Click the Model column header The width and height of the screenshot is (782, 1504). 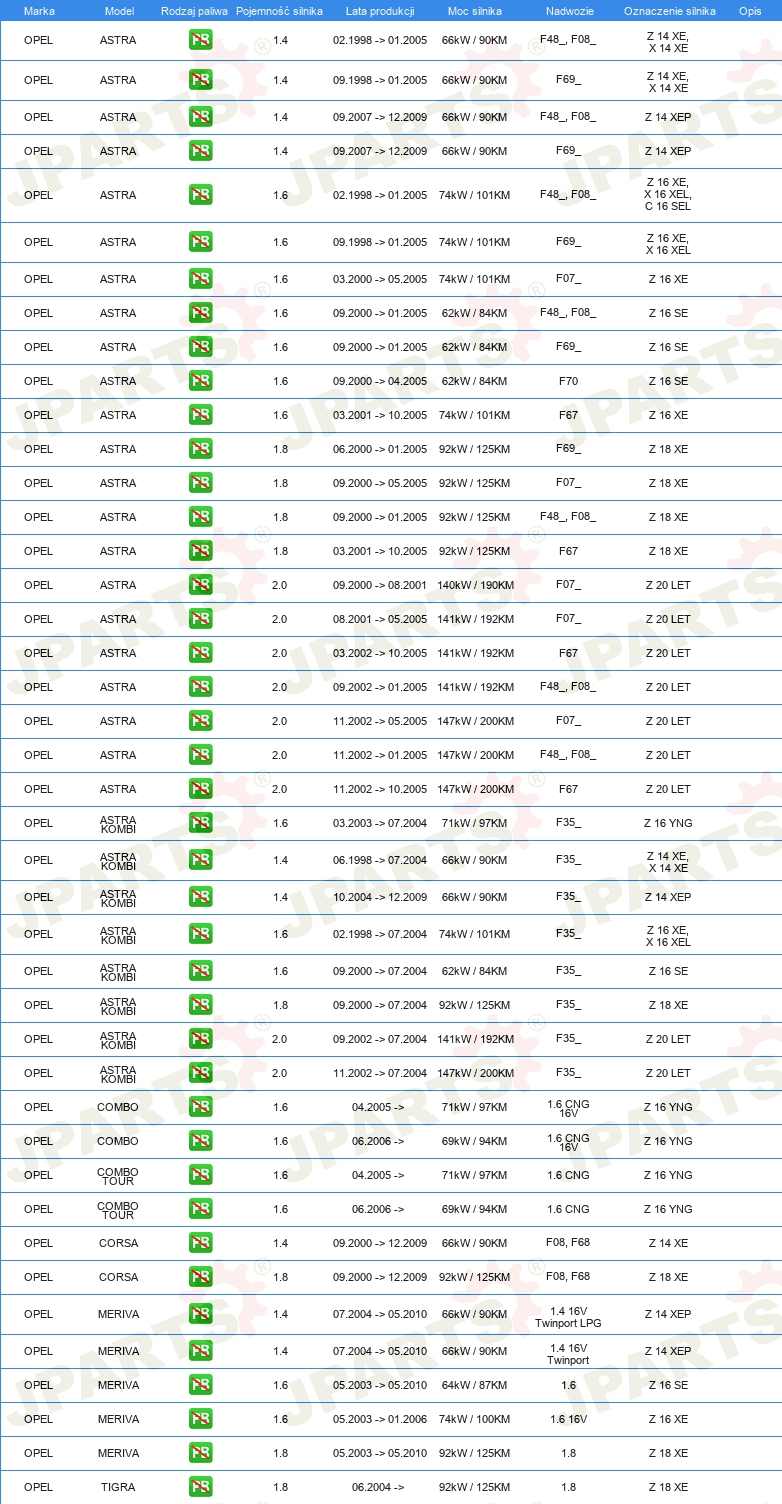[118, 11]
